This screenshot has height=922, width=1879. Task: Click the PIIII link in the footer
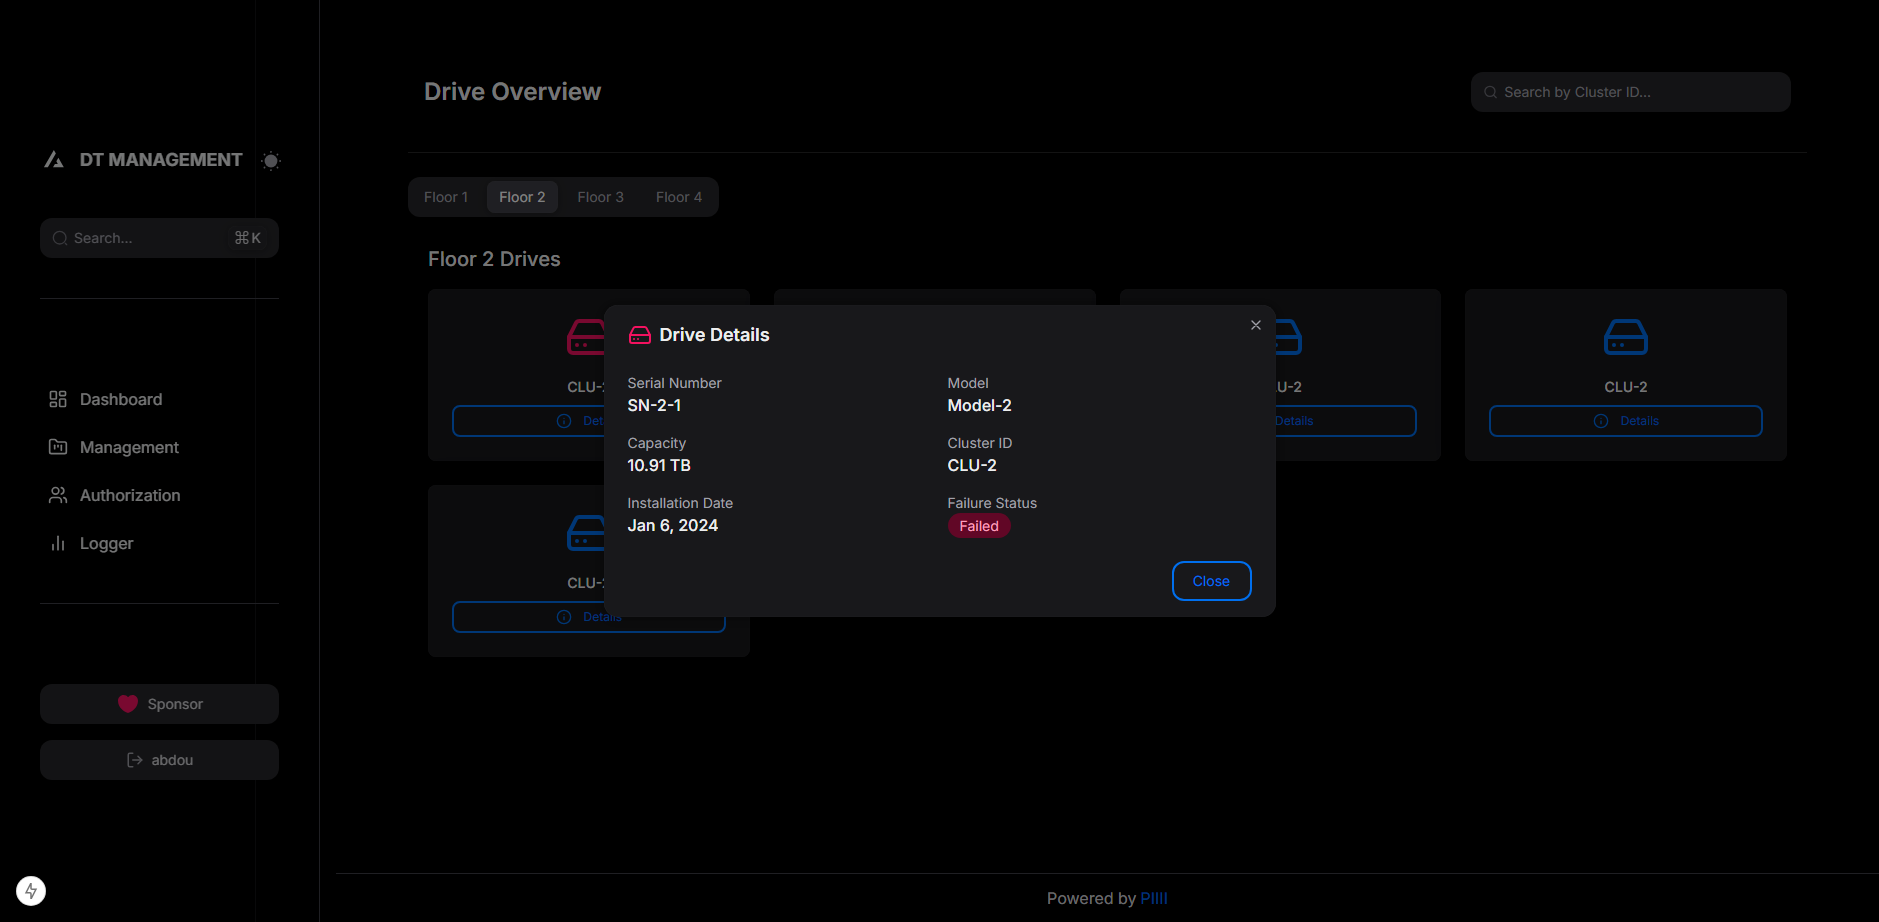coord(1154,898)
